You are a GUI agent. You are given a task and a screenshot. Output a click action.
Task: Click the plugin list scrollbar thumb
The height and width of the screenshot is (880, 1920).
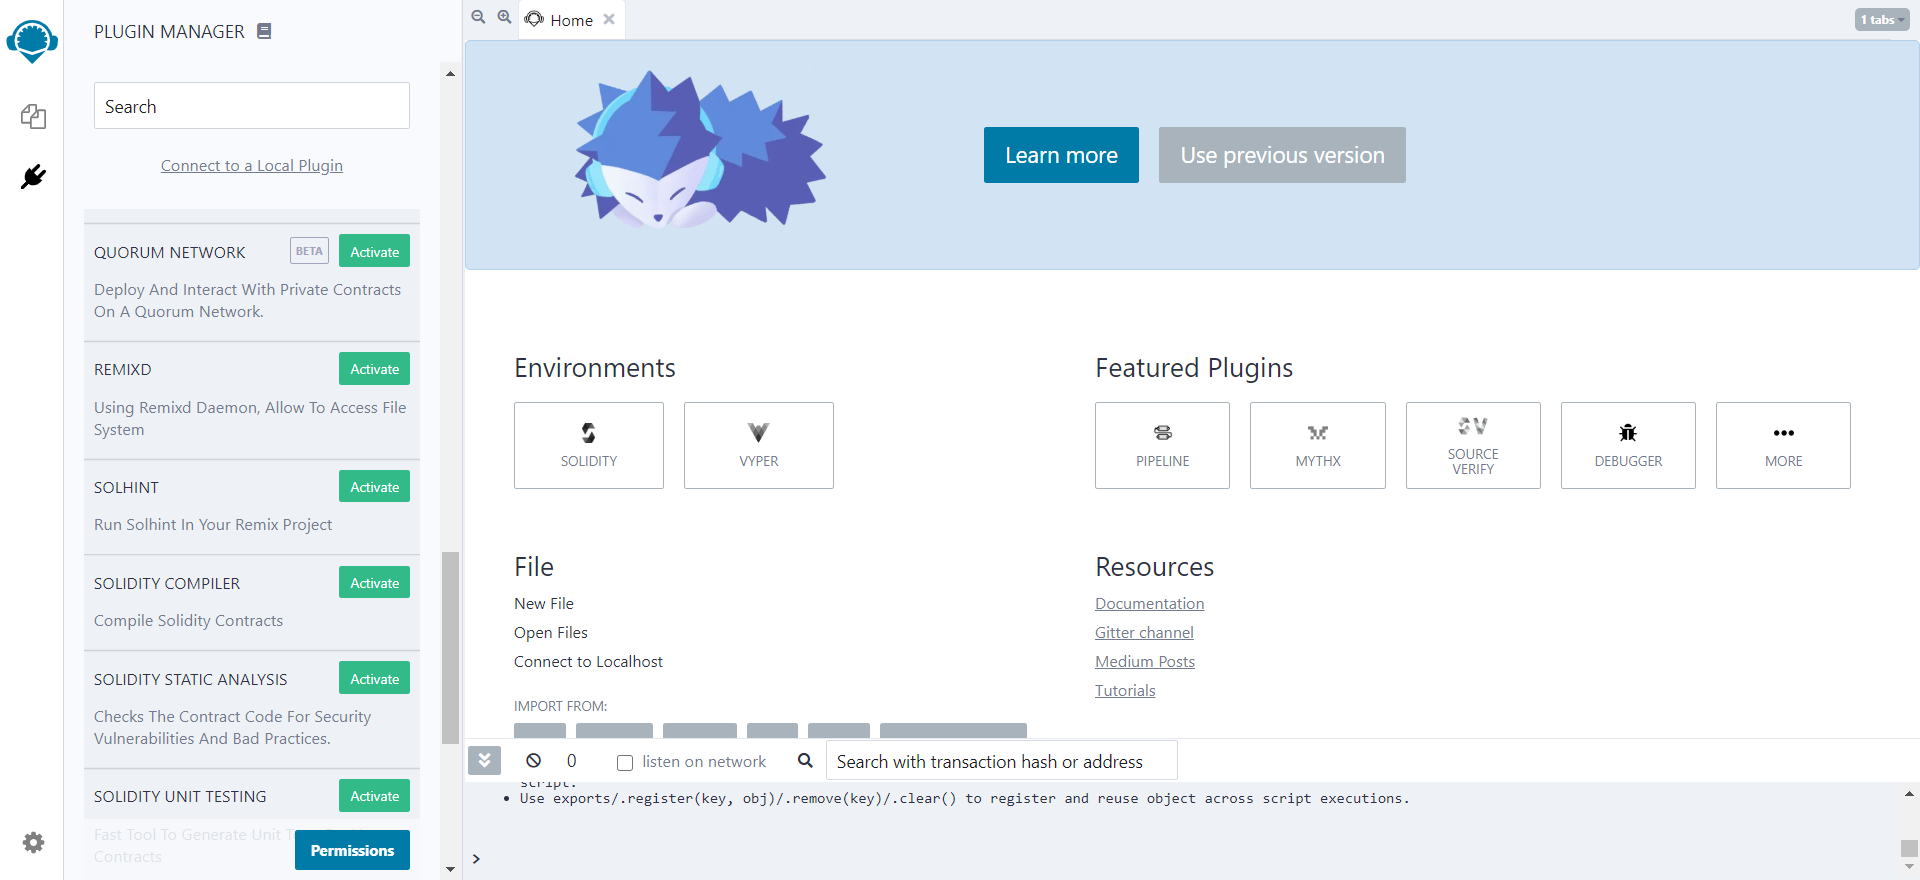[x=450, y=648]
